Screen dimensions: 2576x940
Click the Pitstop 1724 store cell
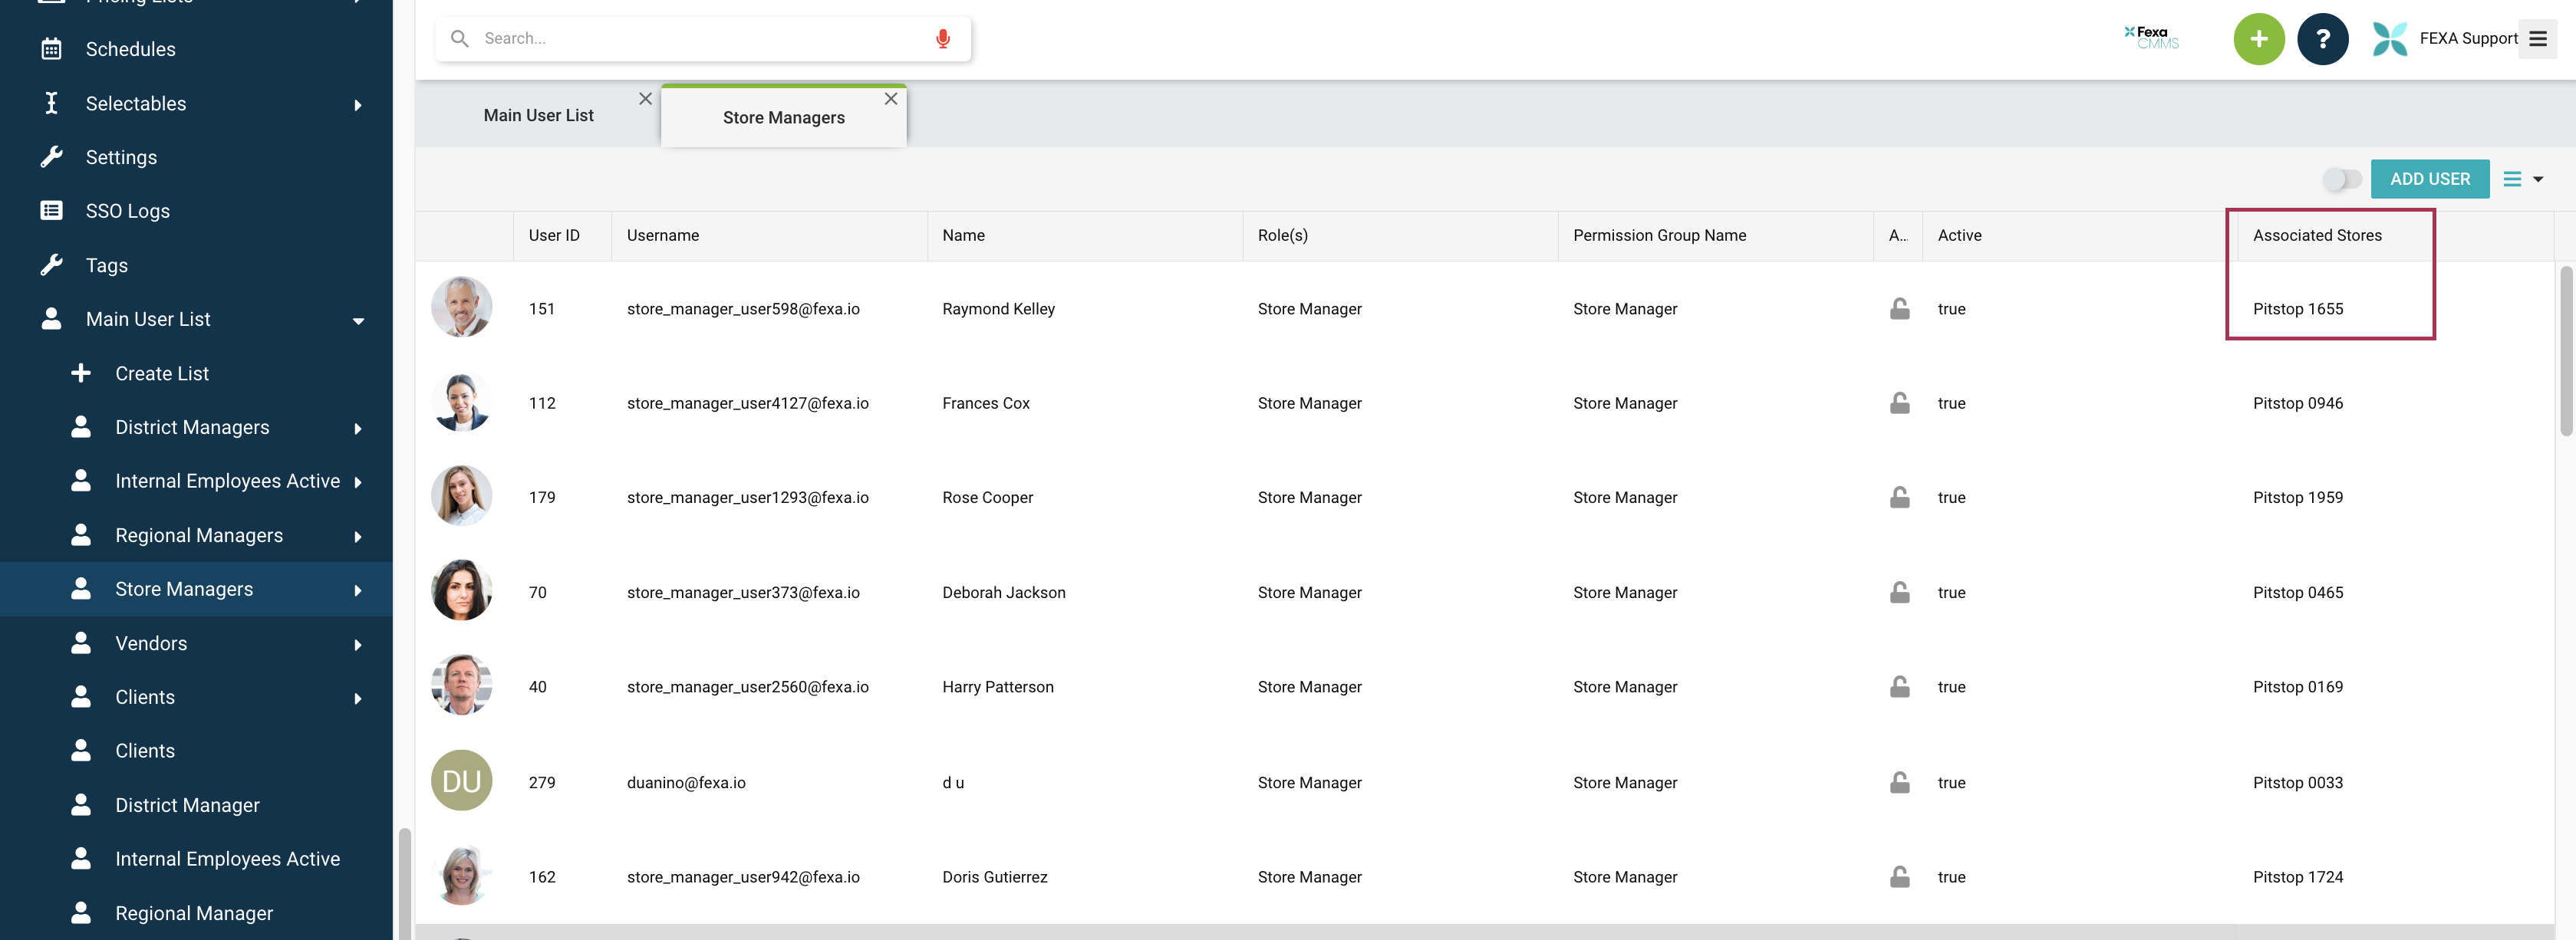coord(2297,877)
